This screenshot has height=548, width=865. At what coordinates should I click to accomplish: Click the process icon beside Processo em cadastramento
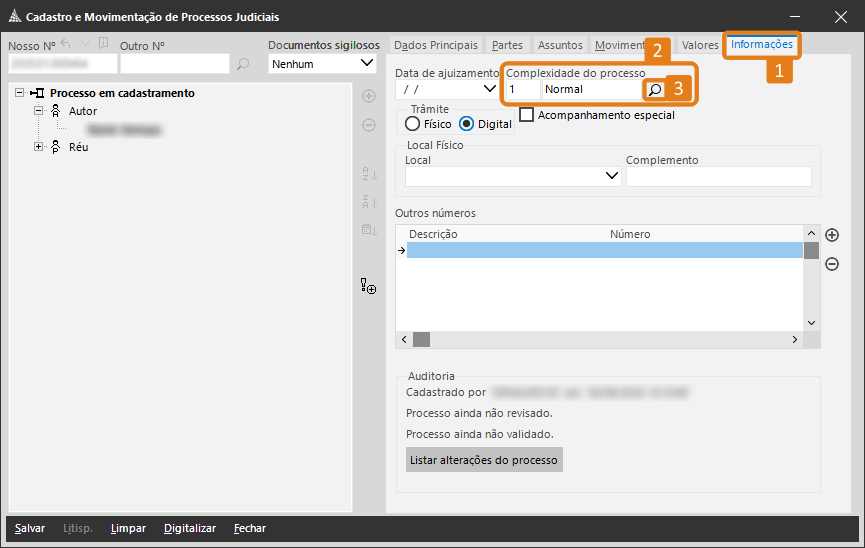37,93
